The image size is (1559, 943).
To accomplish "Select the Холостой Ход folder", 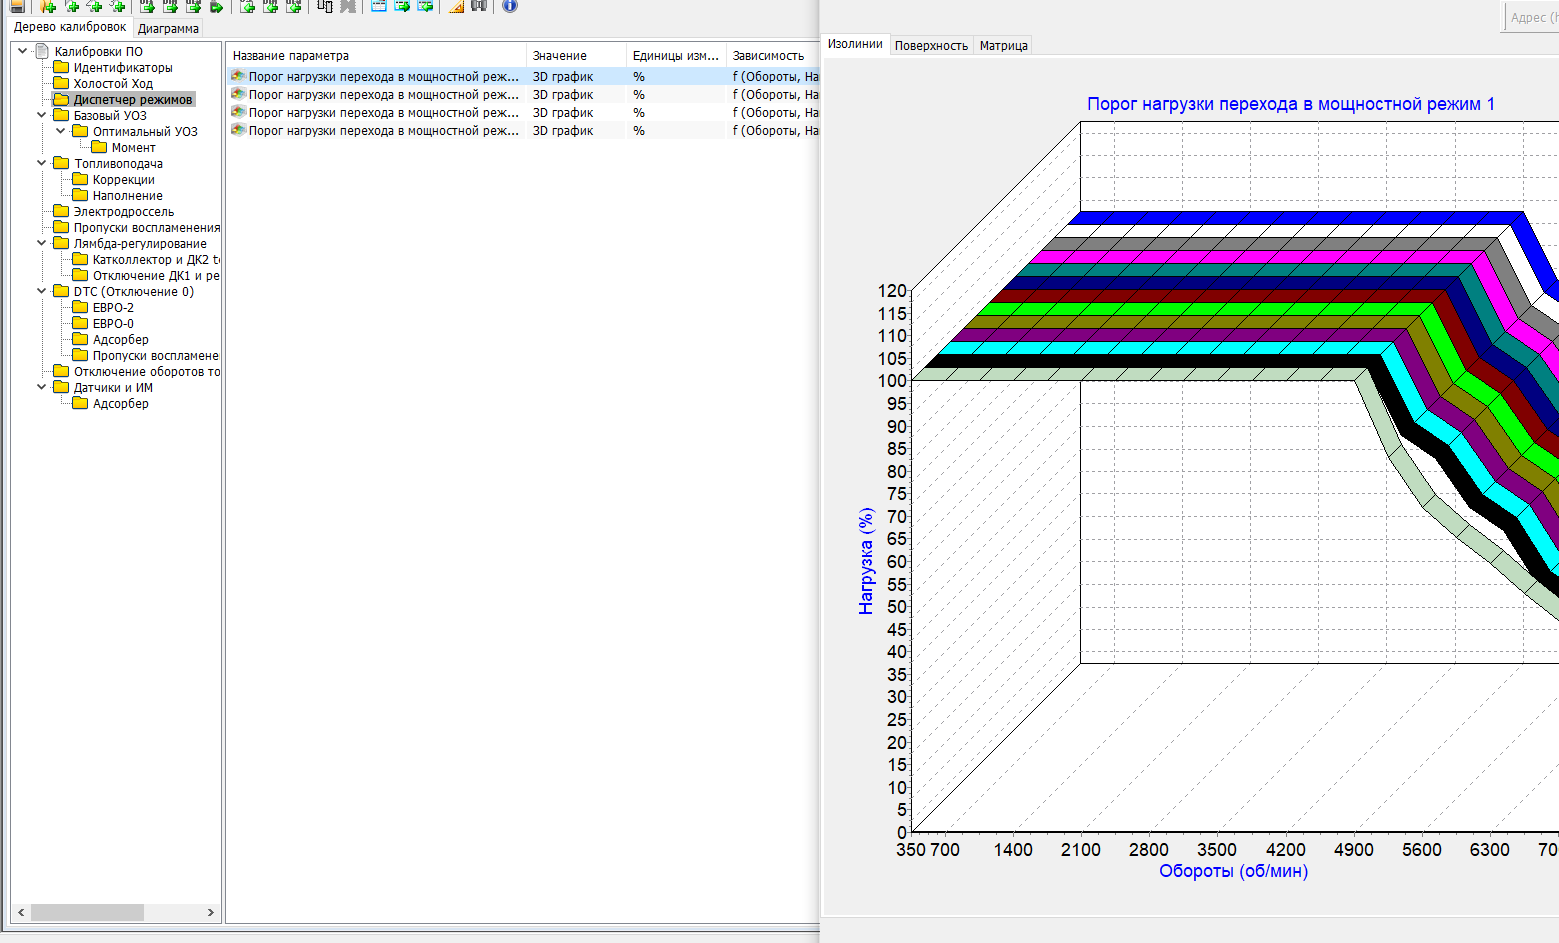I will point(112,84).
